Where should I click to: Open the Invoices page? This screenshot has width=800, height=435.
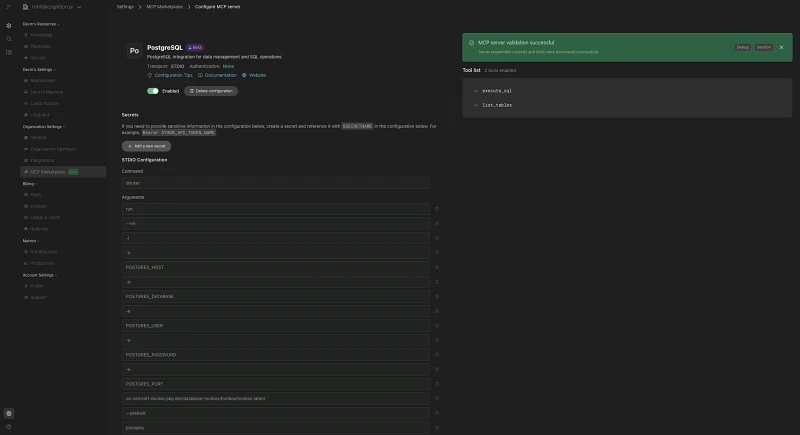click(38, 206)
